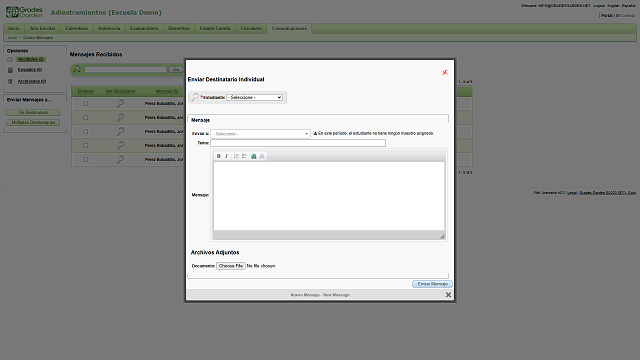
Task: Click the student search magnifier icon
Action: pyautogui.click(x=195, y=97)
